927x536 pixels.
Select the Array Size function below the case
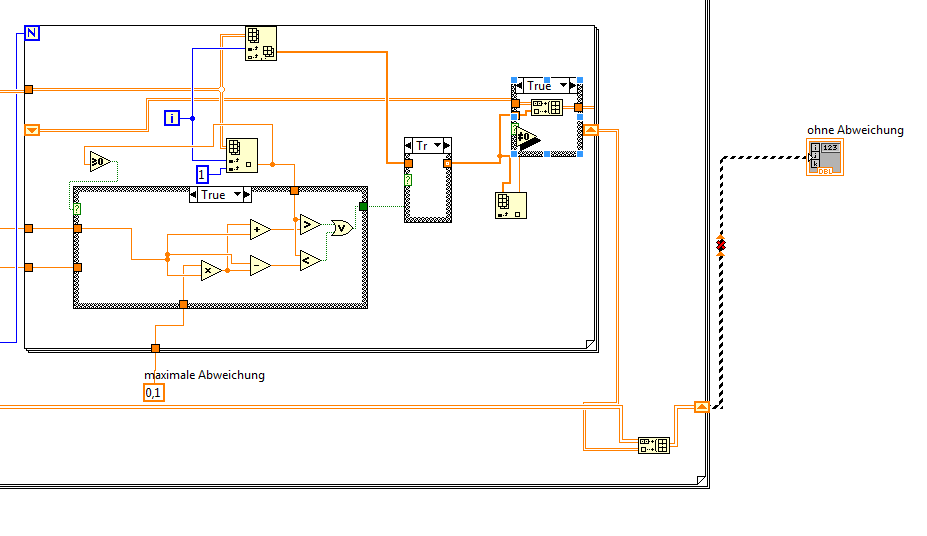coord(511,206)
